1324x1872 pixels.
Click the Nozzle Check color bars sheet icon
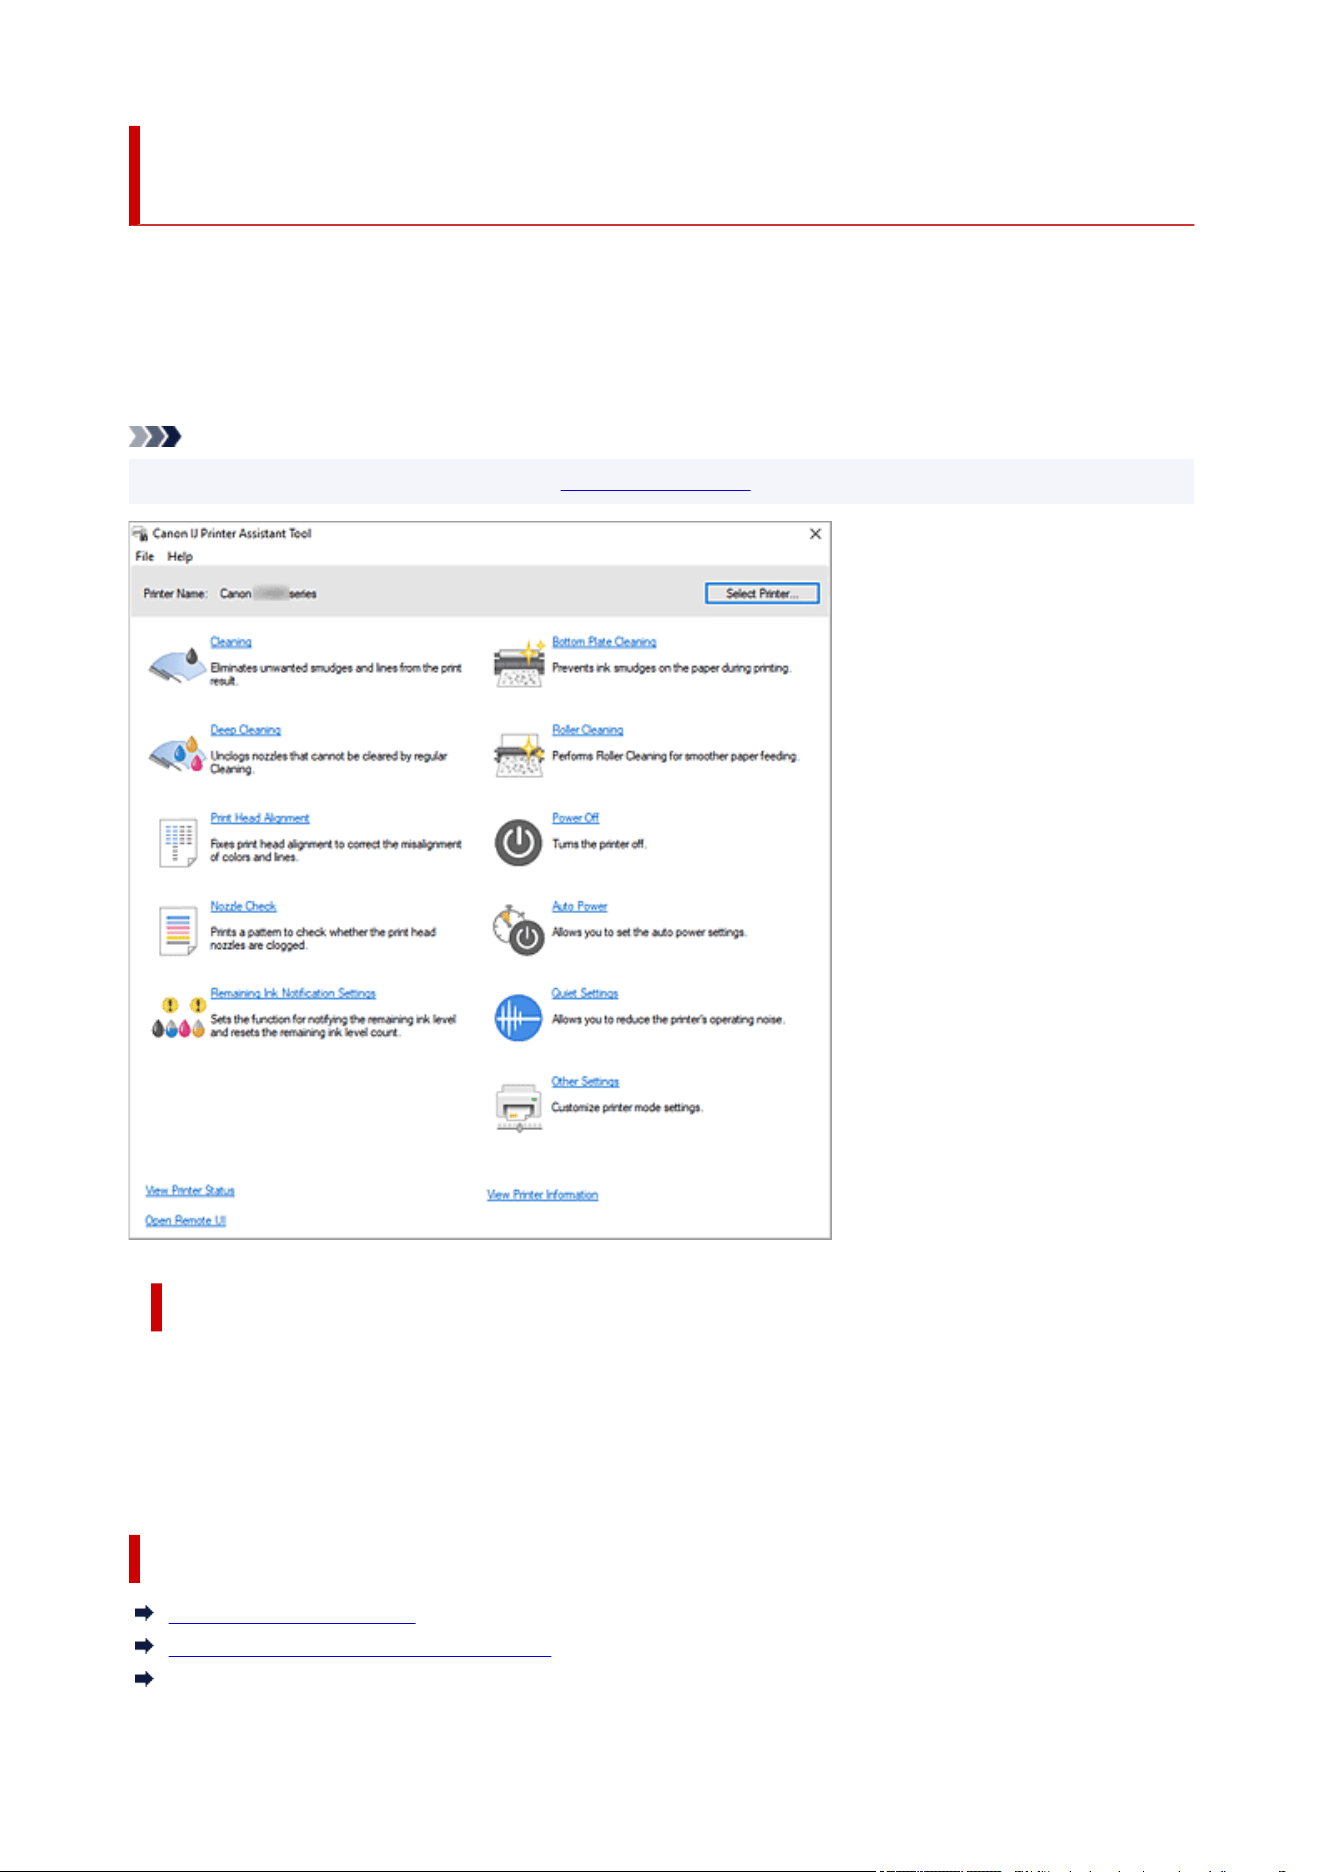178,930
